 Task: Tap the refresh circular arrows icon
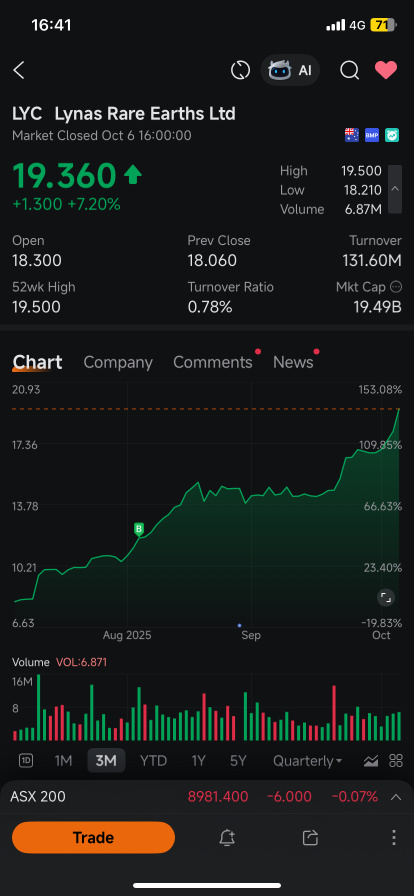240,70
